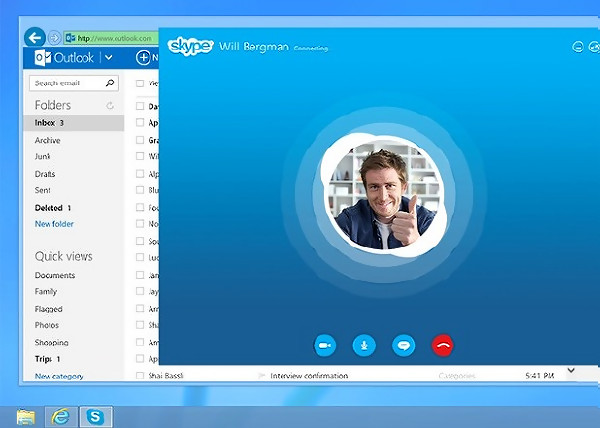
Task: Open the Drafts folder
Action: [x=45, y=174]
